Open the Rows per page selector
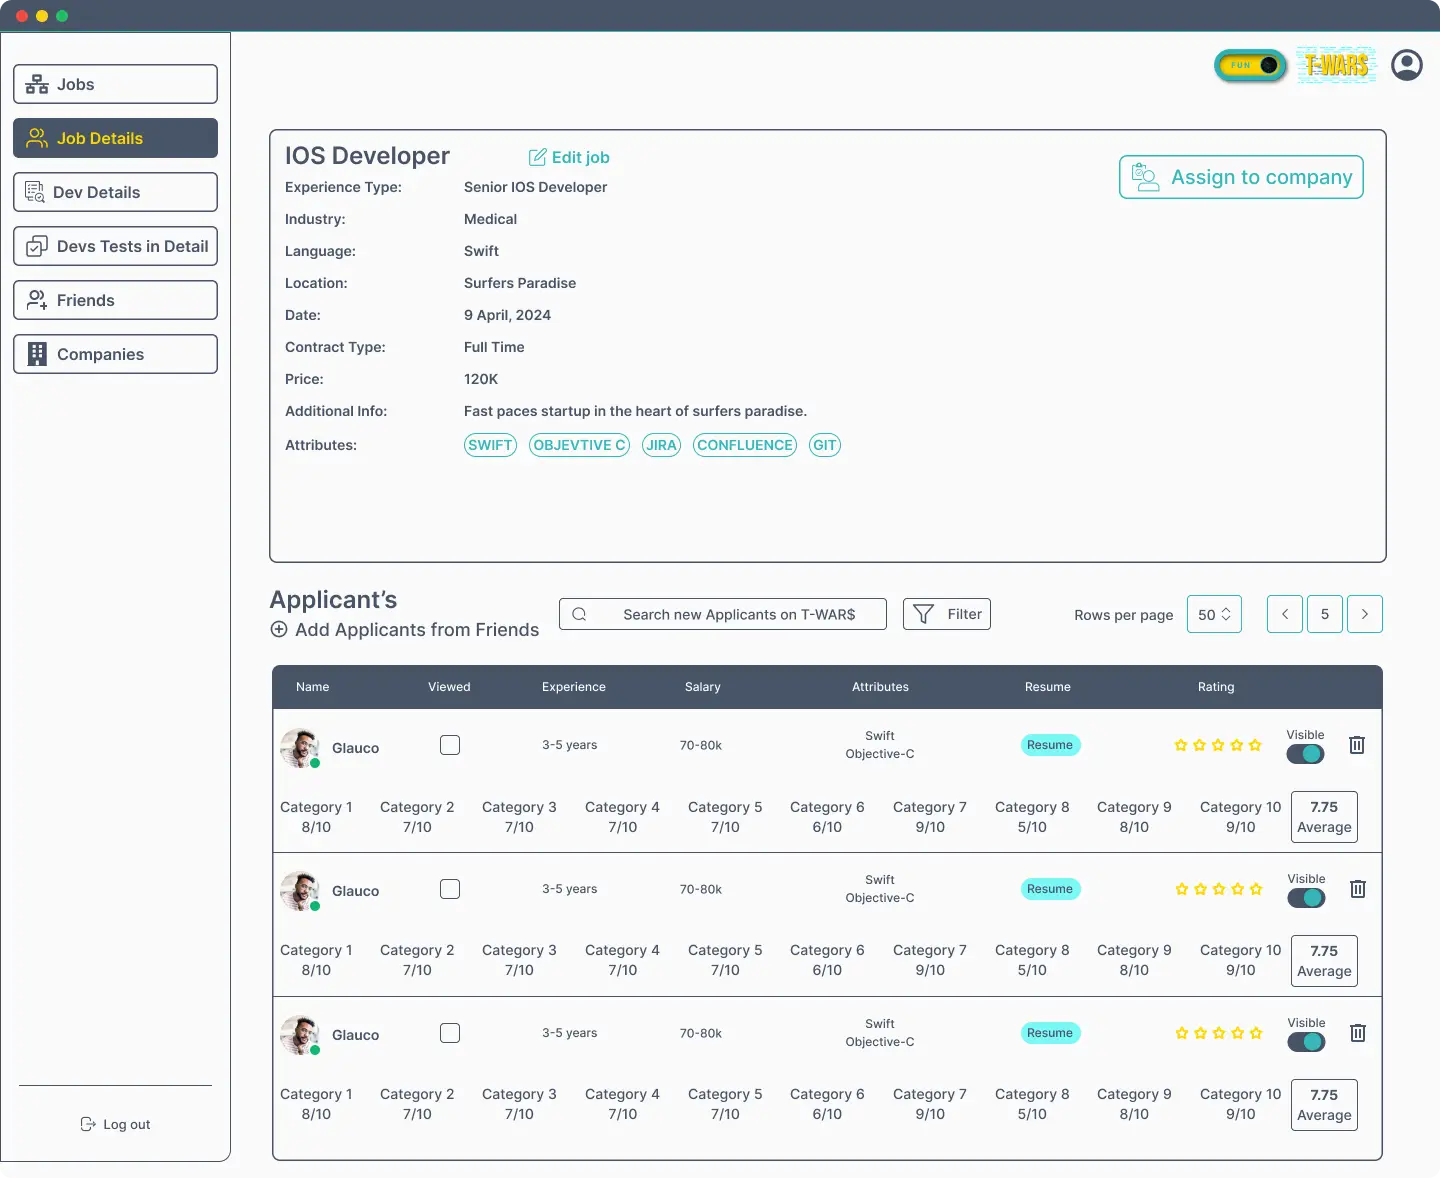The width and height of the screenshot is (1440, 1178). coord(1214,614)
